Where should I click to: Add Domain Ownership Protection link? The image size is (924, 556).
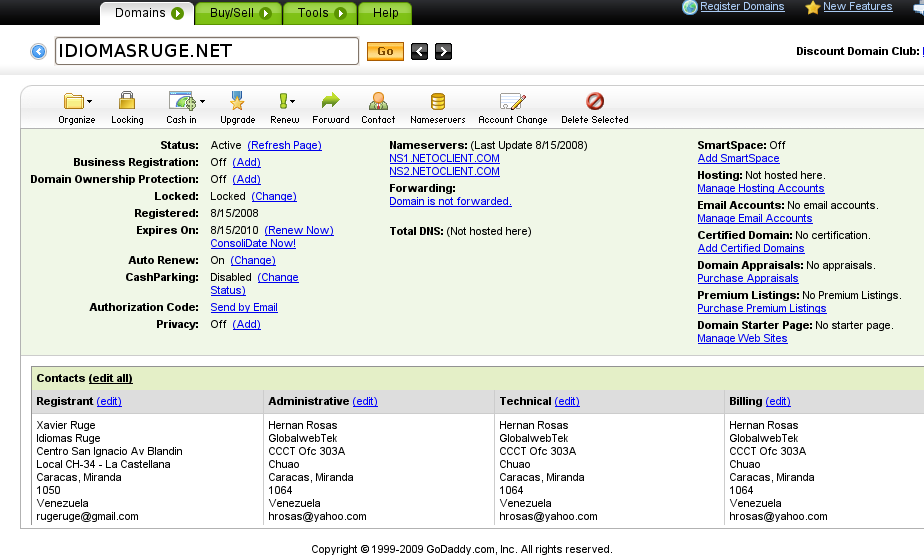coord(246,179)
